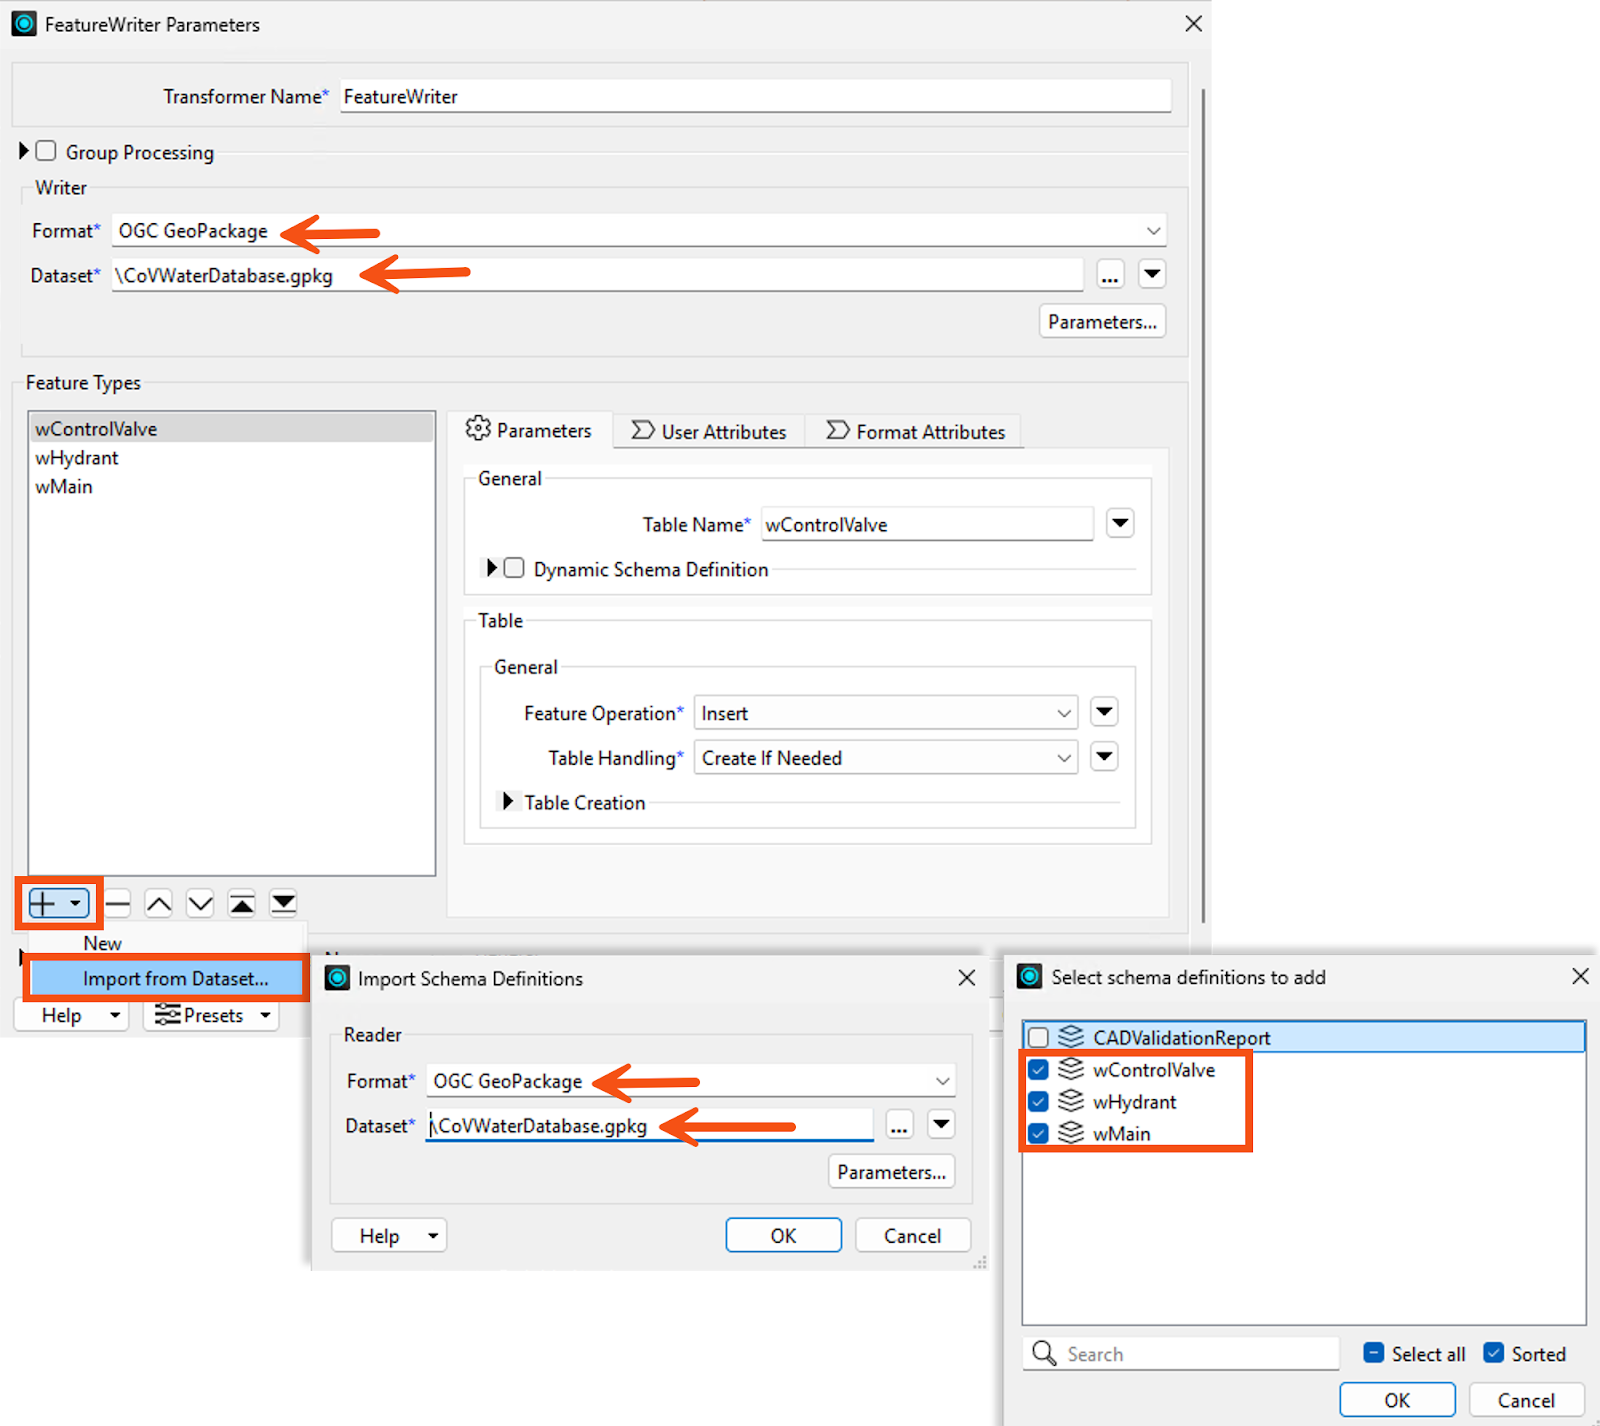Click the wHydrant layer stack icon
Viewport: 1600px width, 1426px height.
pos(1071,1101)
